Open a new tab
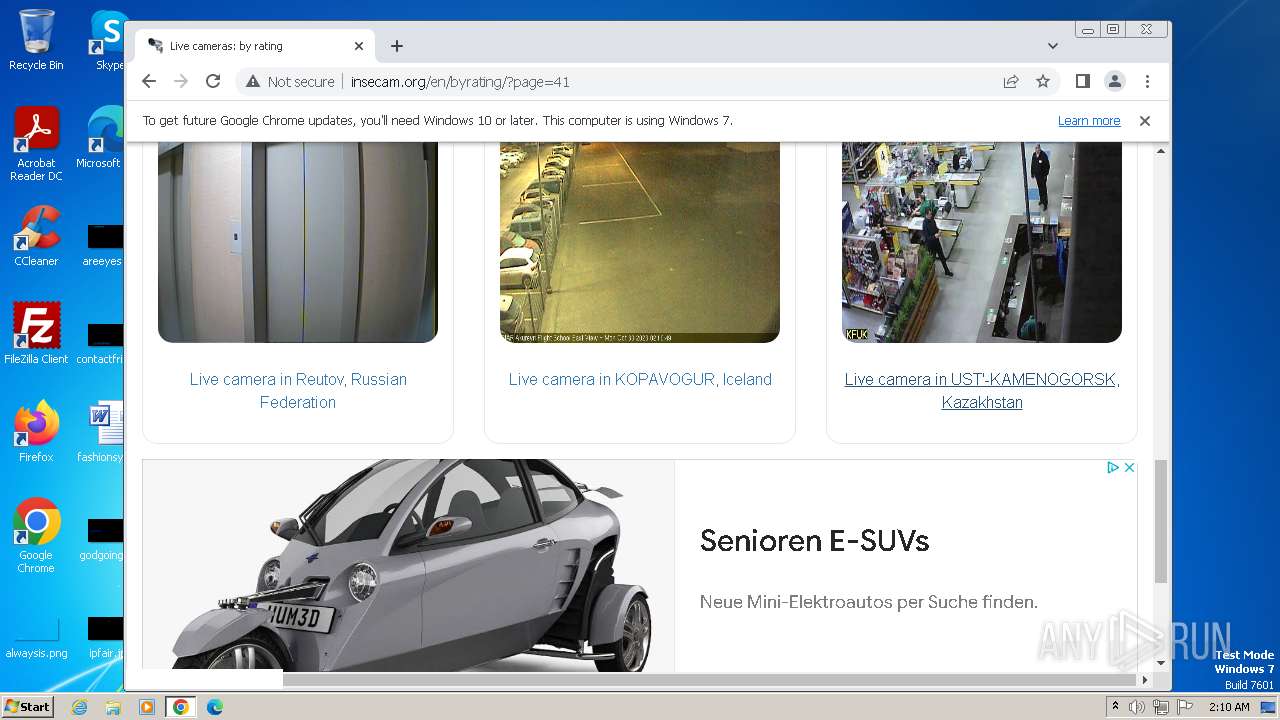This screenshot has height=720, width=1280. click(397, 46)
